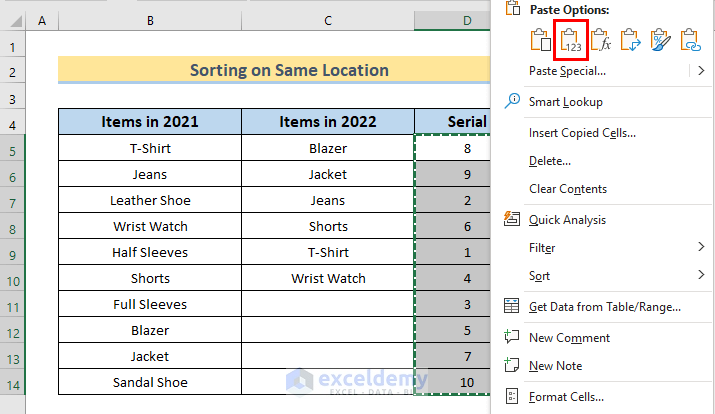This screenshot has width=715, height=414.
Task: Click the cell containing Leather Shoe
Action: click(x=149, y=200)
